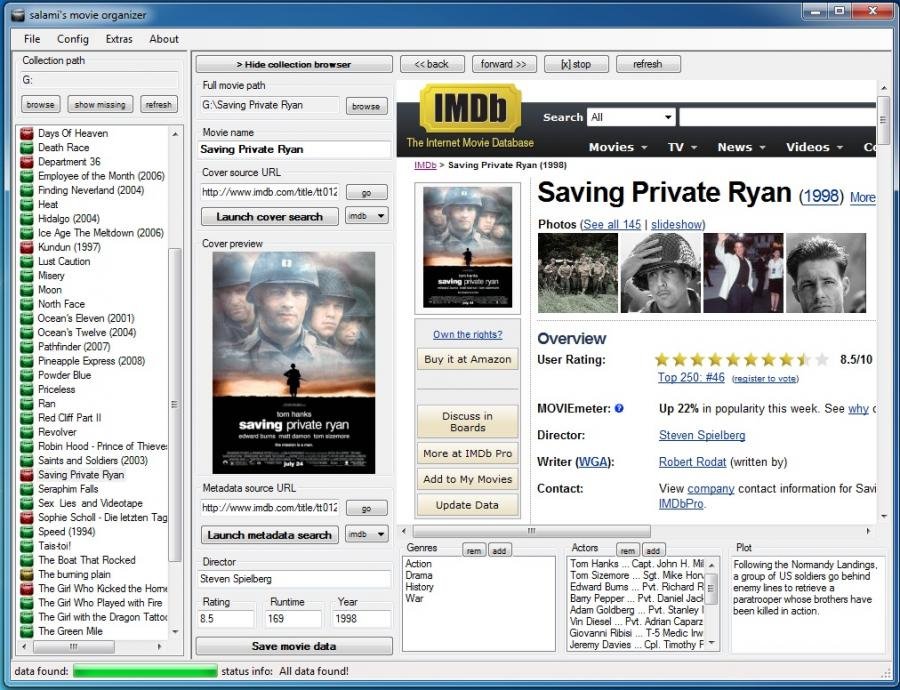
Task: Open the File menu
Action: point(32,39)
